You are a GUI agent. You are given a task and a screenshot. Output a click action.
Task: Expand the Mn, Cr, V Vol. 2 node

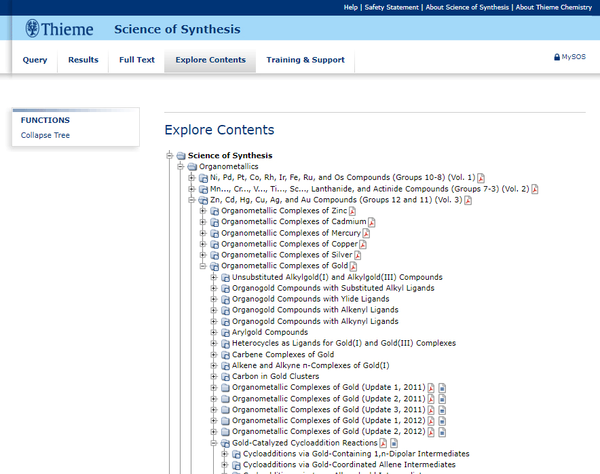pyautogui.click(x=192, y=189)
